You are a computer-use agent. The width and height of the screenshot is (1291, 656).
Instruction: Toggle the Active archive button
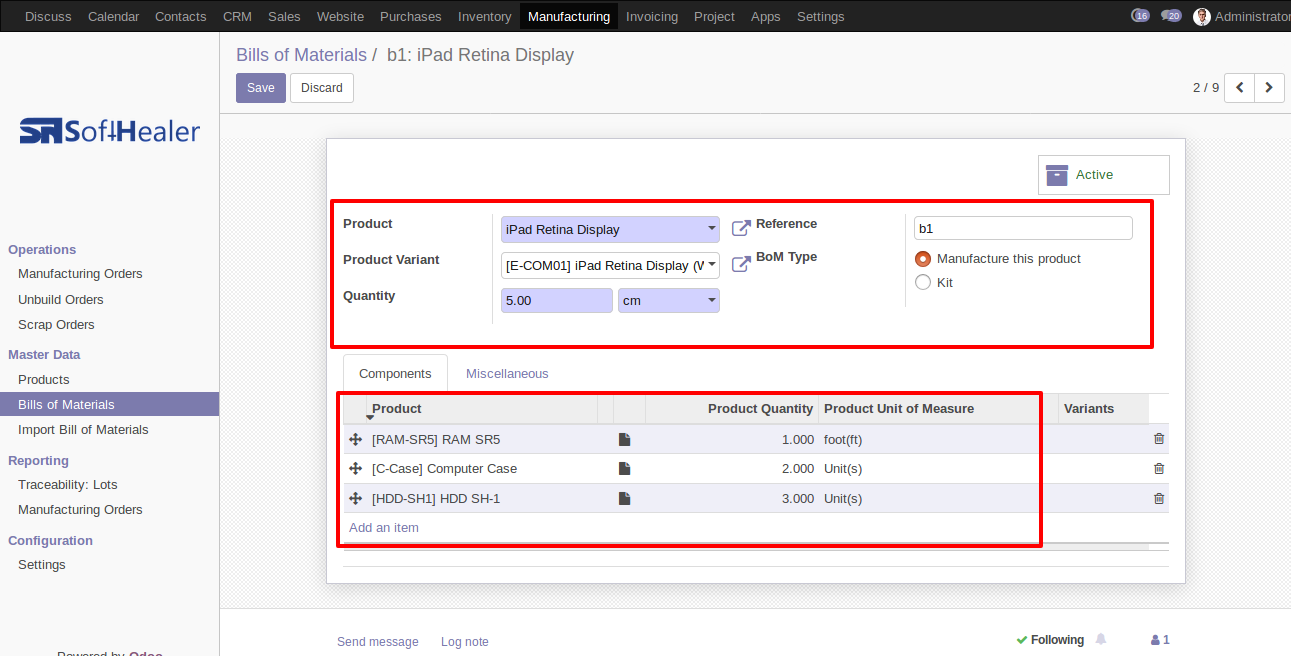coord(1104,175)
